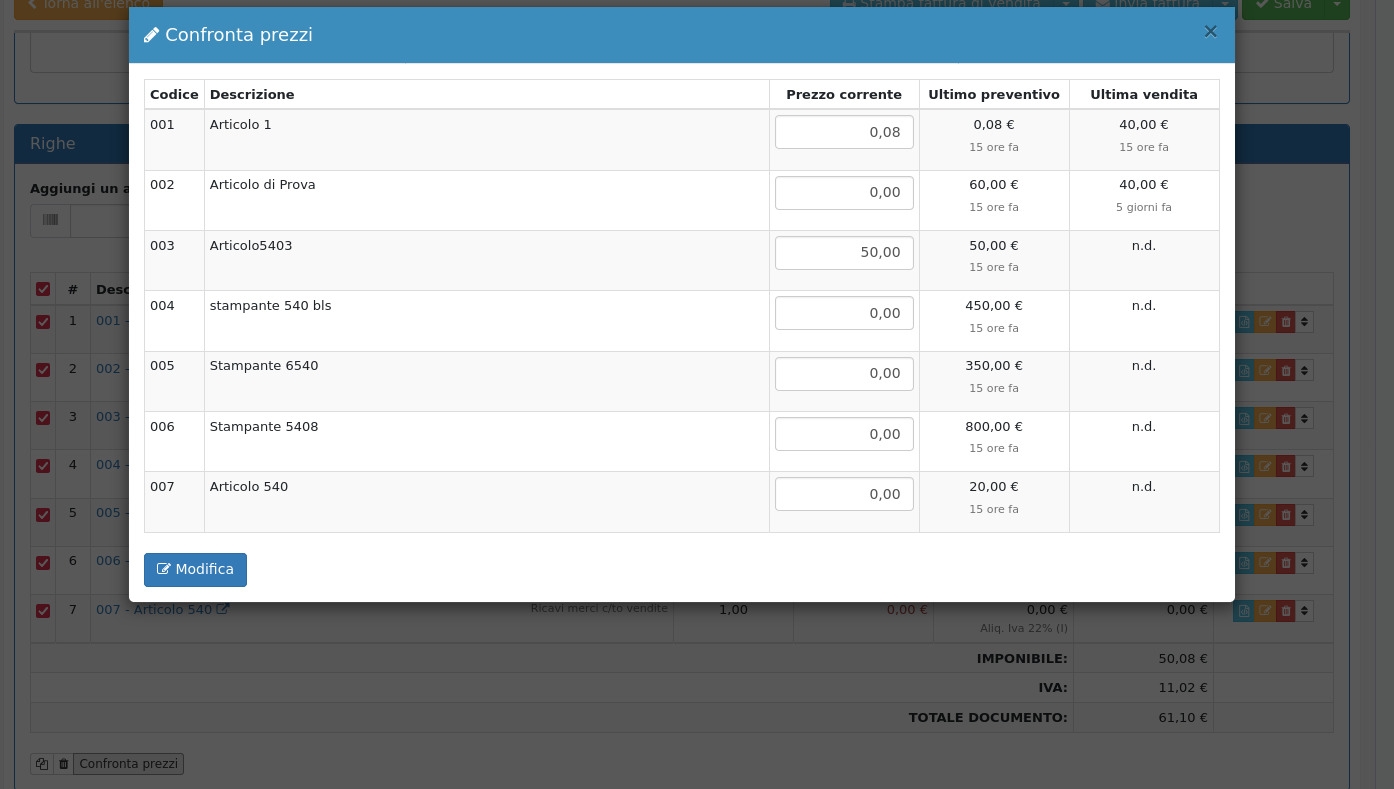Expand the Salva button dropdown arrow
Screen dimensions: 1394x789
(x=1337, y=5)
